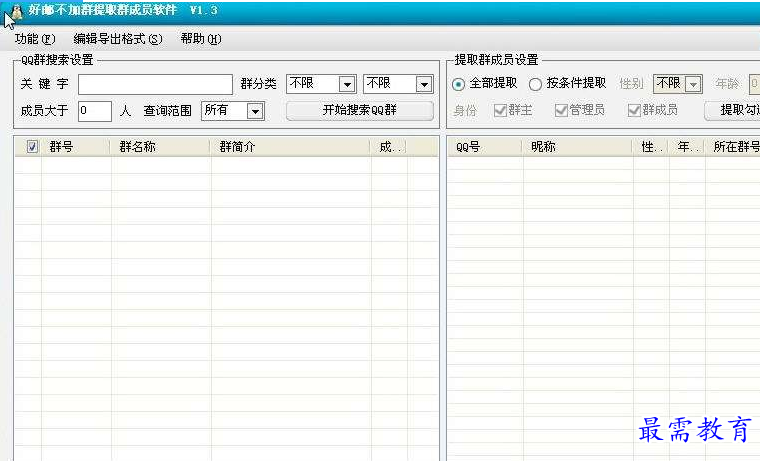Sort by the QQ号 column header

coord(484,147)
